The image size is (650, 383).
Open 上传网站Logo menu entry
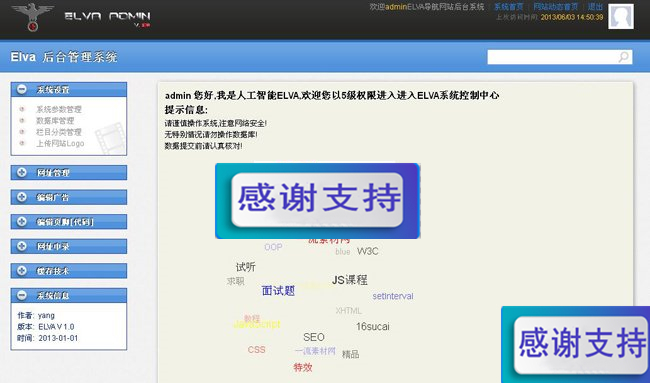coord(60,143)
